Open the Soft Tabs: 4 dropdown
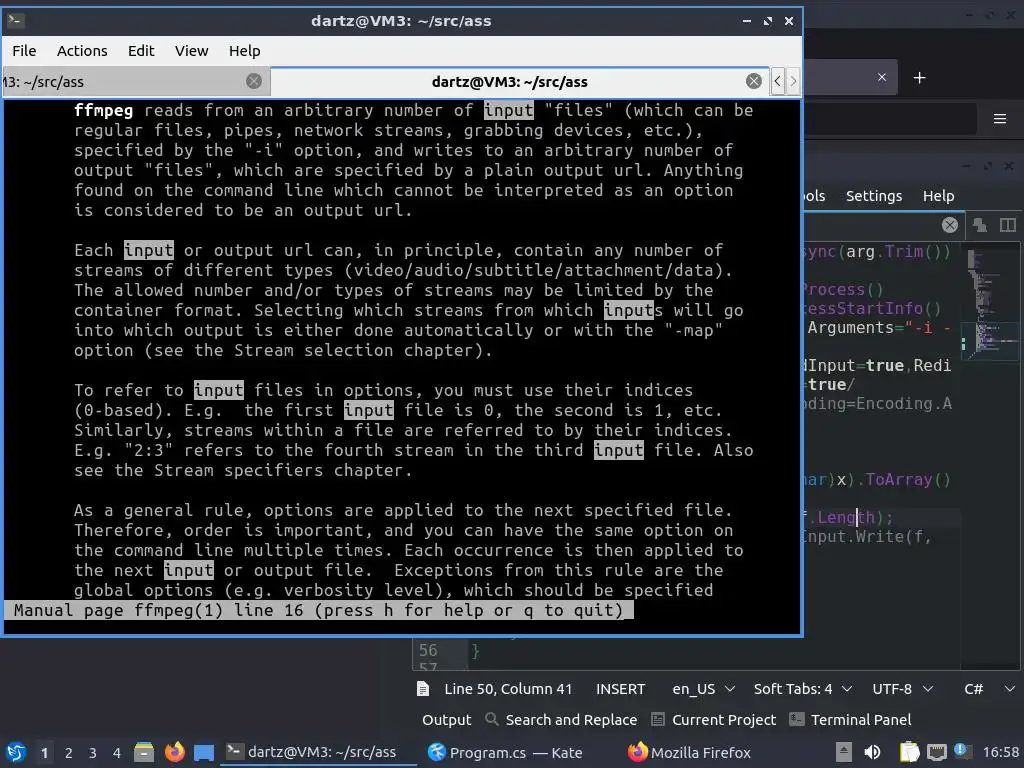The height and width of the screenshot is (768, 1024). pyautogui.click(x=803, y=689)
